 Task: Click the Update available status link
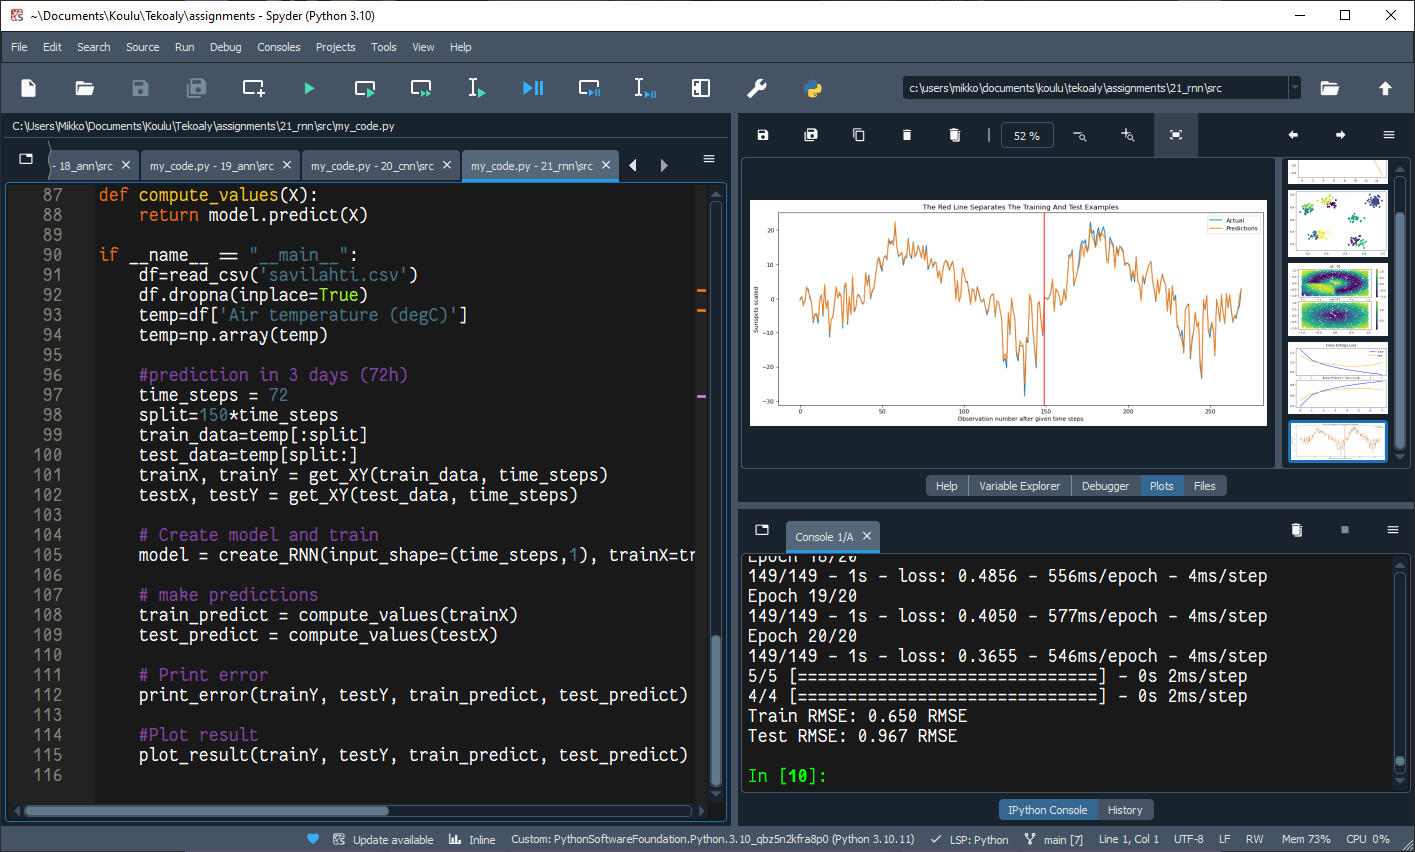392,839
